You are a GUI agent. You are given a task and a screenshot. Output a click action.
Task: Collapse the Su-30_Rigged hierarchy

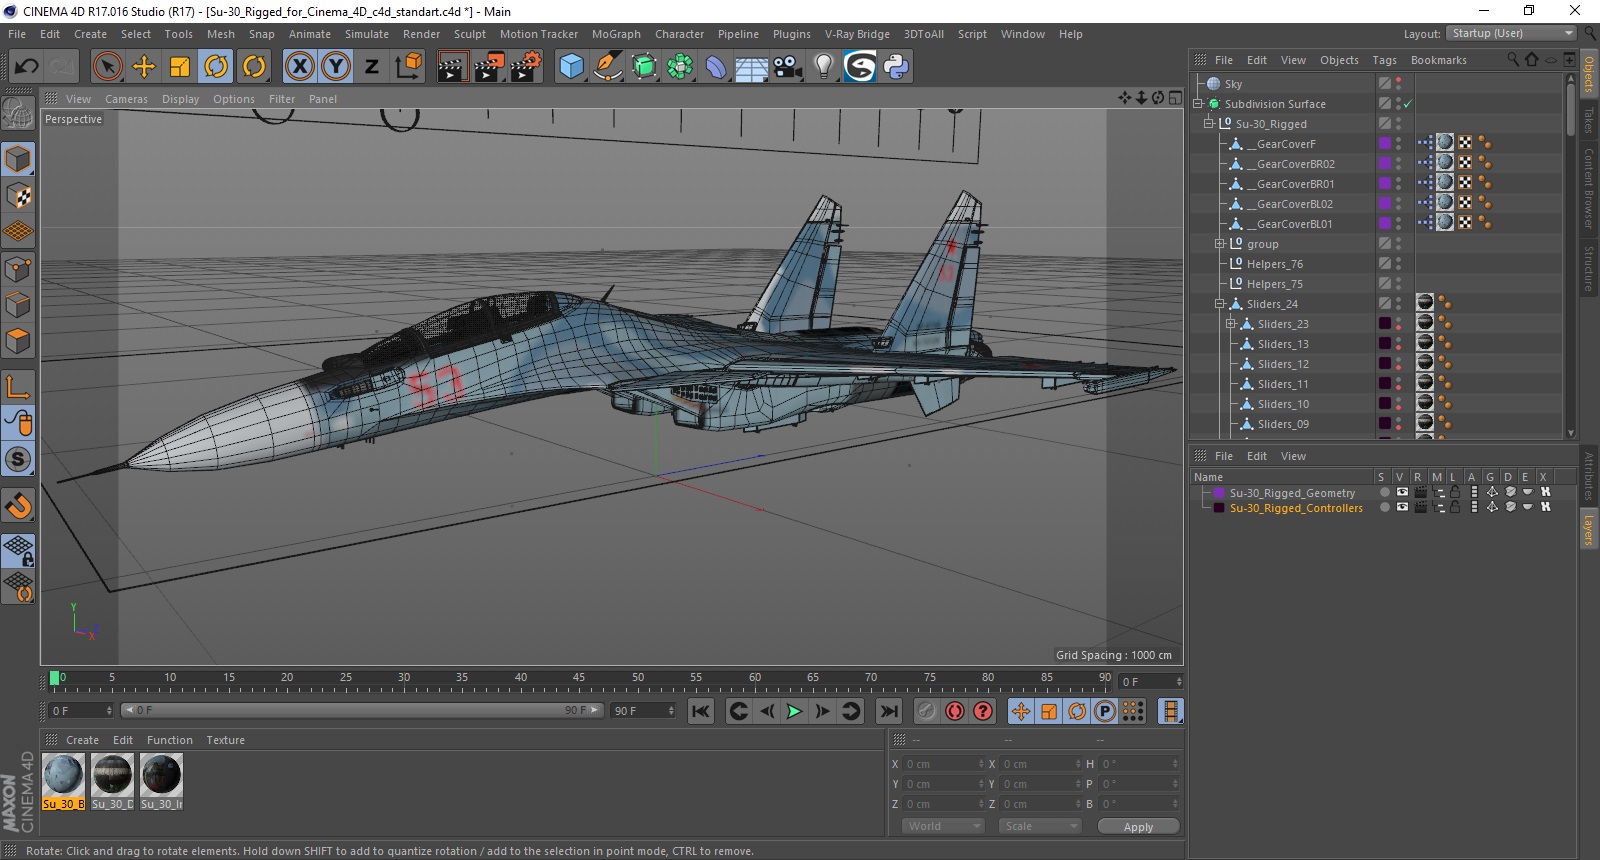point(1209,124)
